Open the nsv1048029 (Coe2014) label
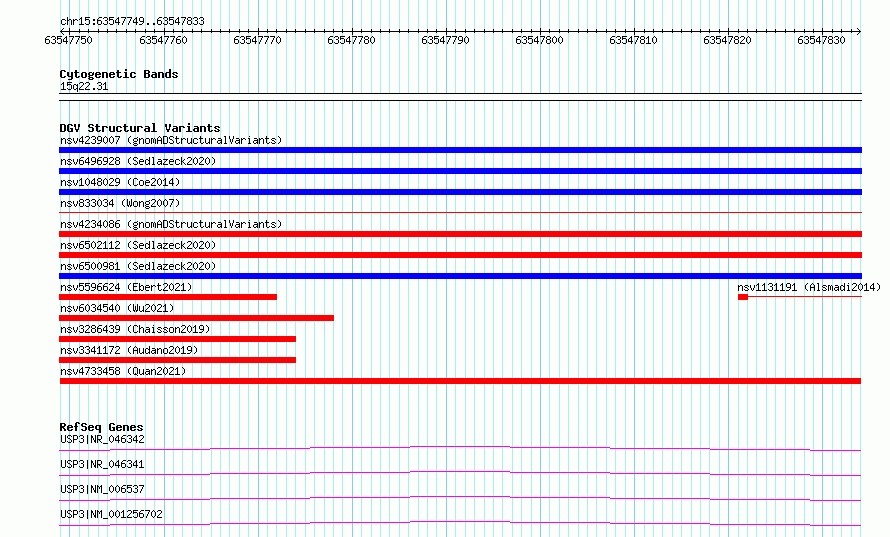The width and height of the screenshot is (890, 537). pos(120,182)
